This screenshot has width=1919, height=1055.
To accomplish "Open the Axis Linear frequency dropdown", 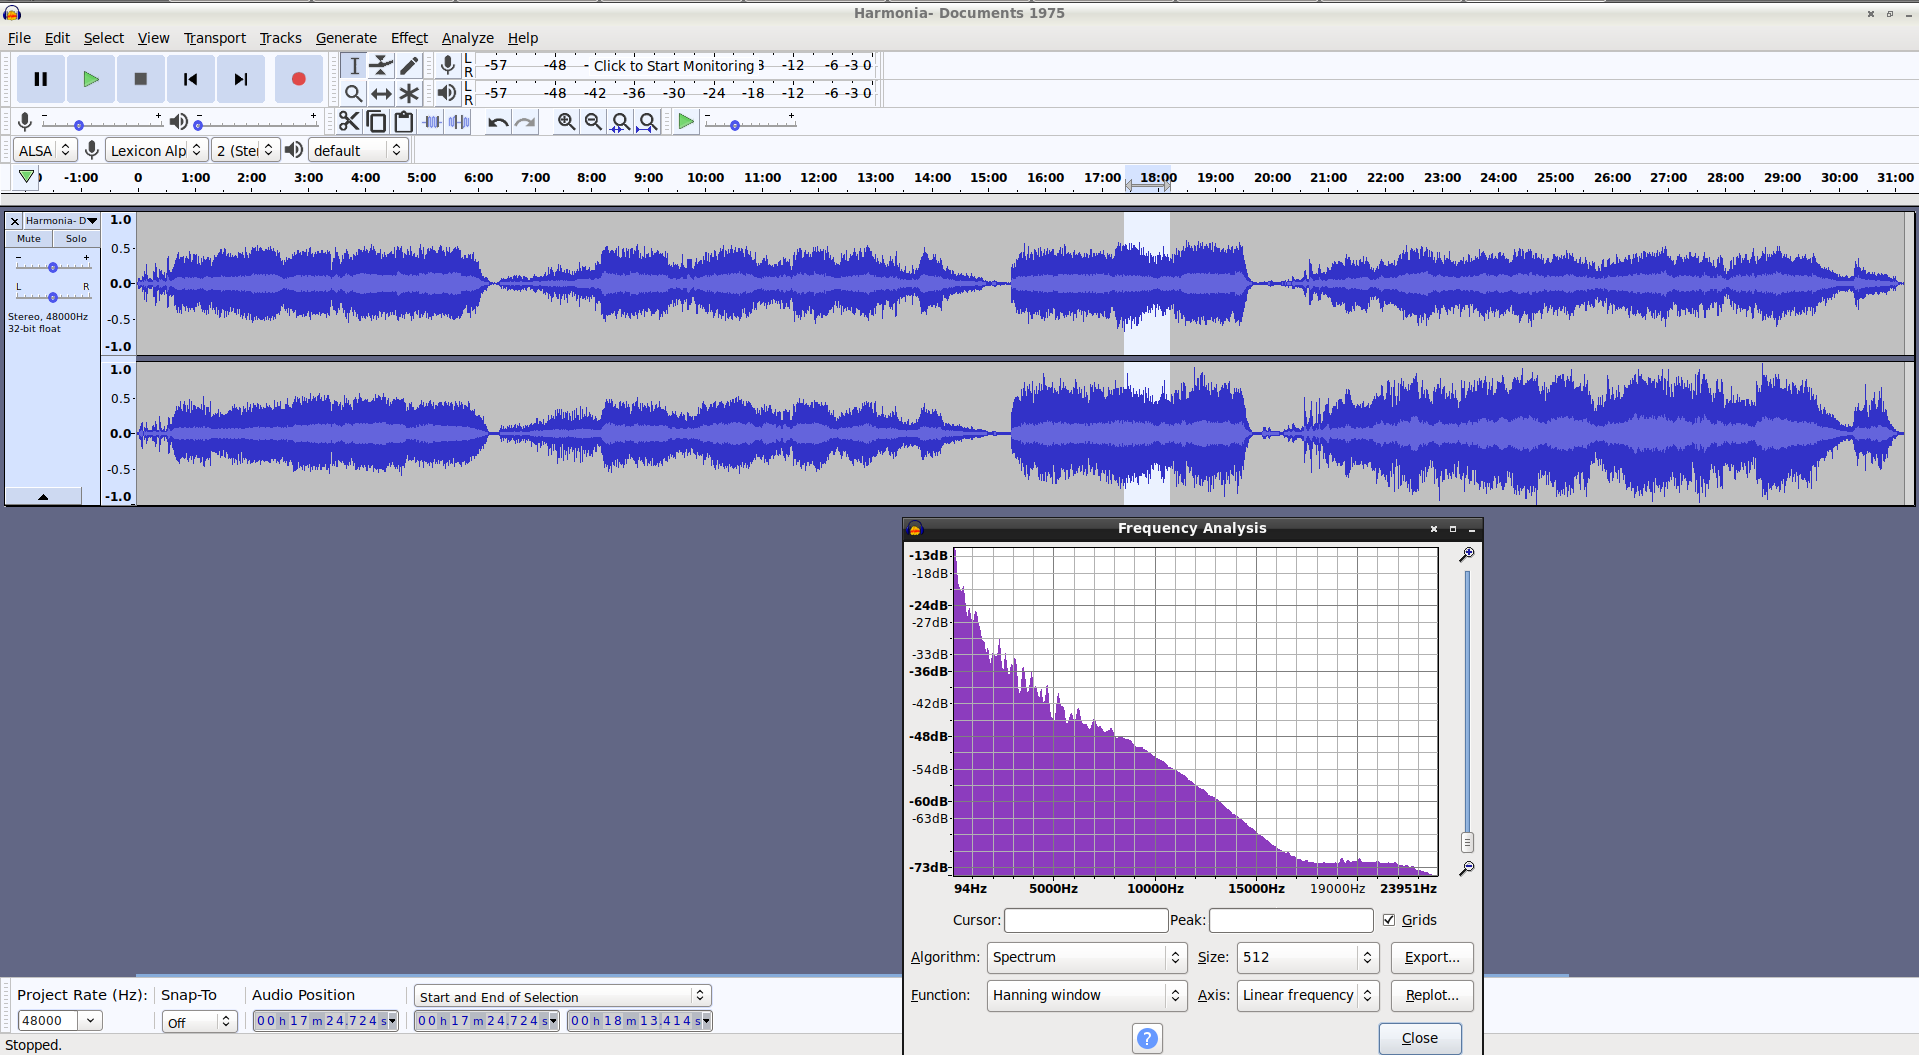I will point(1308,995).
